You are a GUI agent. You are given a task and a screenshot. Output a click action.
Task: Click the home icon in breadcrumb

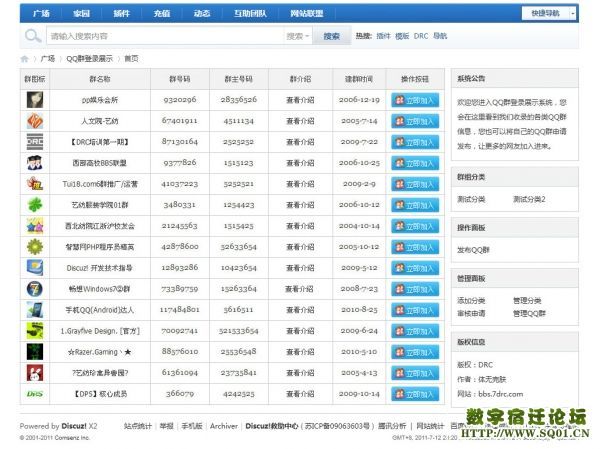tap(24, 59)
